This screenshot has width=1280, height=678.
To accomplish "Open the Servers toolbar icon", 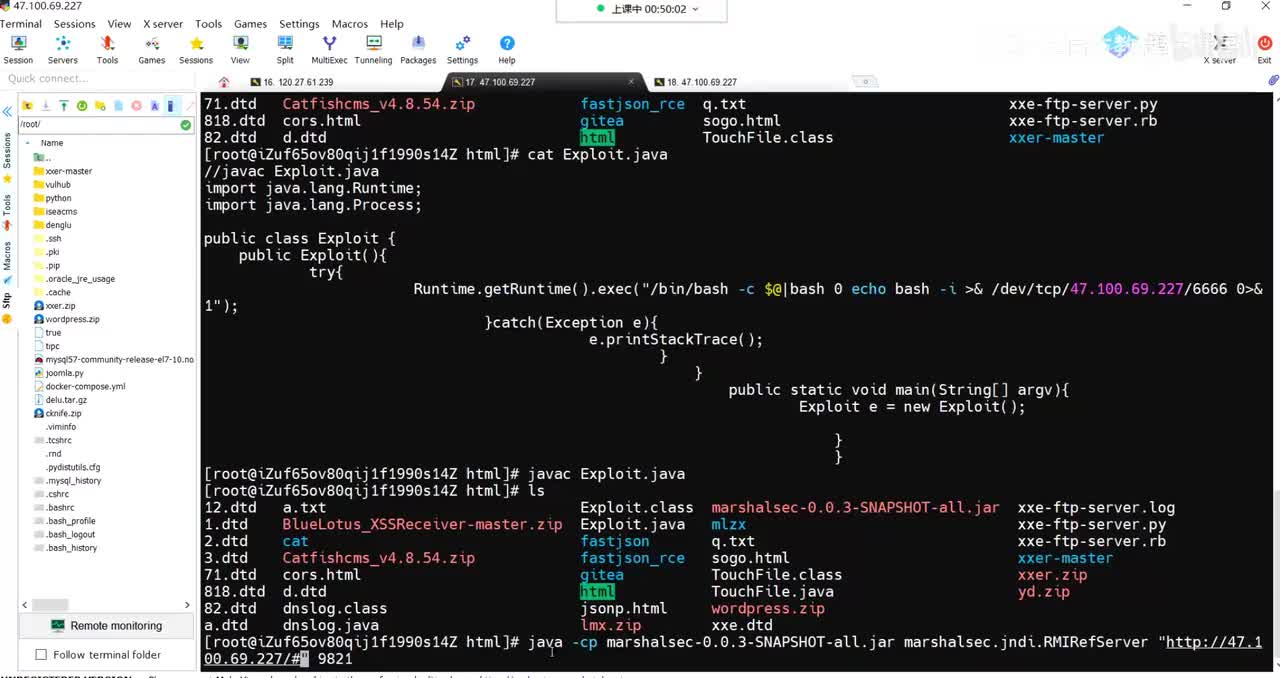I will click(x=62, y=49).
